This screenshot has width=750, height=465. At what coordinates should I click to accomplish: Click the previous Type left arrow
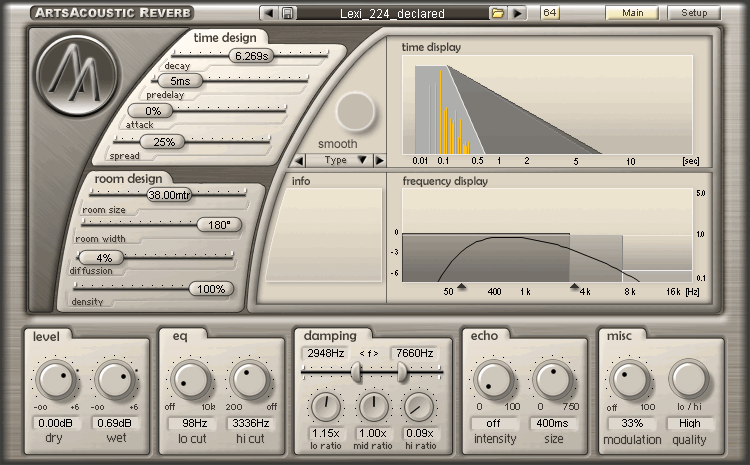click(298, 160)
